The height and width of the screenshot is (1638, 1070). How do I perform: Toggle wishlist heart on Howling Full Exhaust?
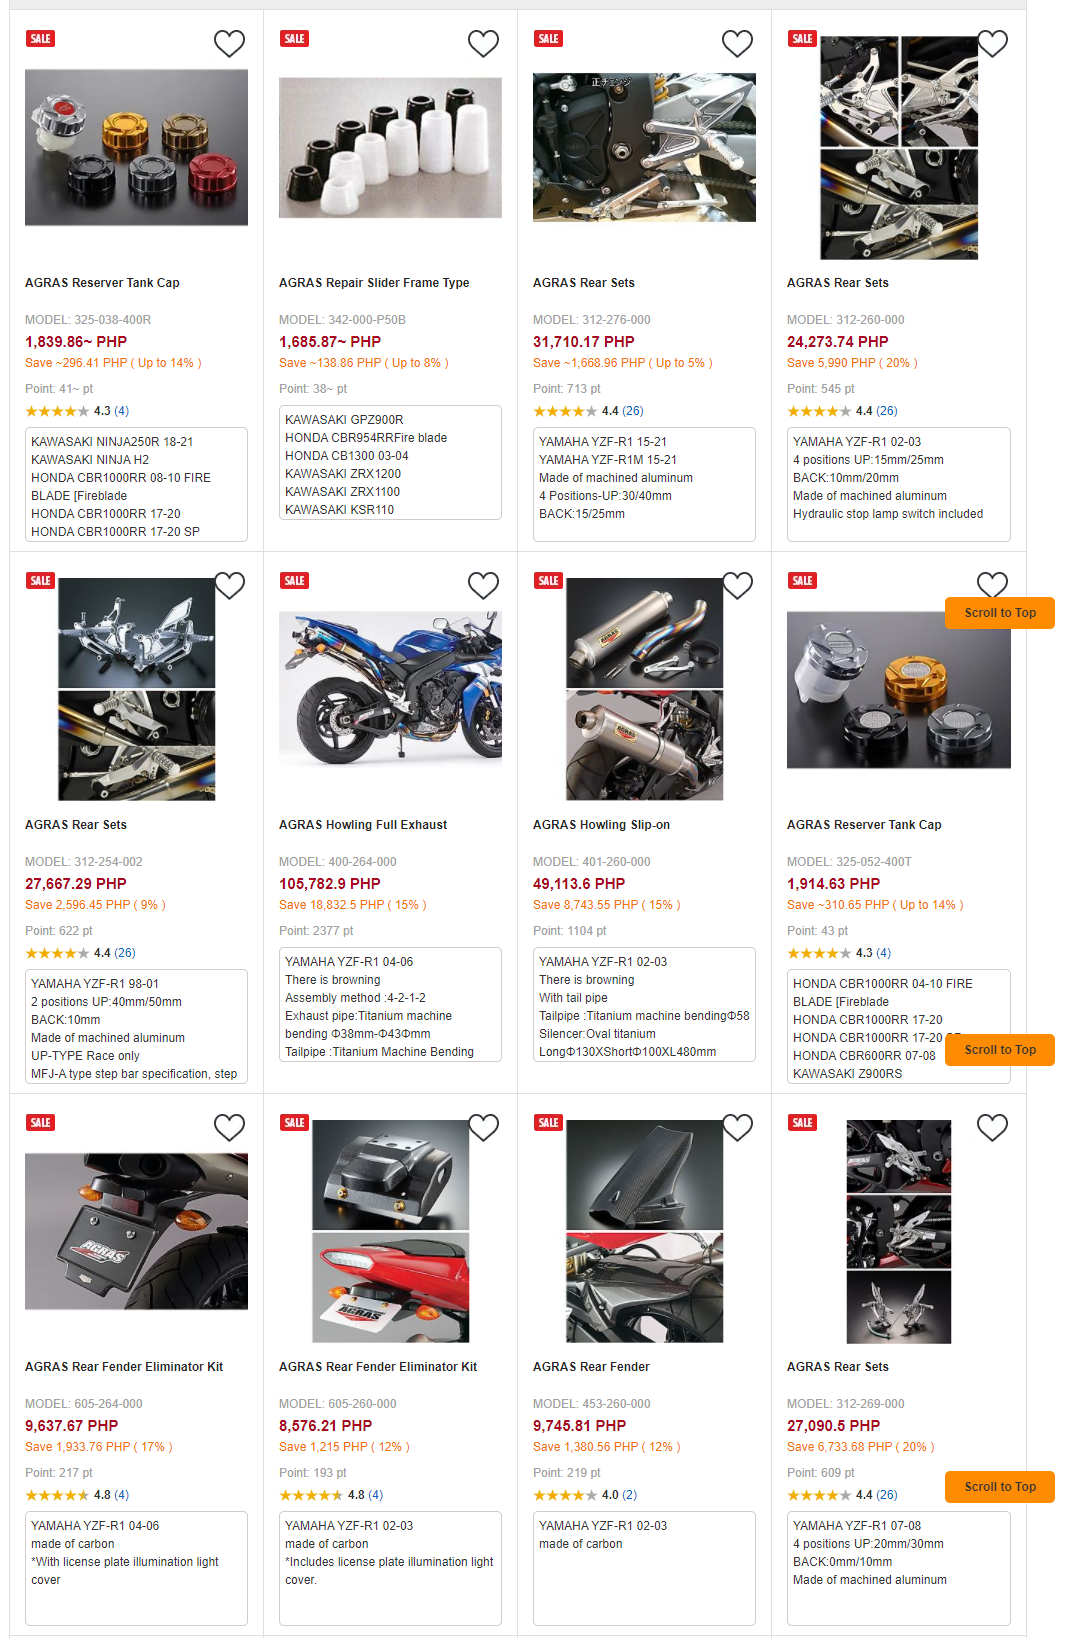pos(484,585)
